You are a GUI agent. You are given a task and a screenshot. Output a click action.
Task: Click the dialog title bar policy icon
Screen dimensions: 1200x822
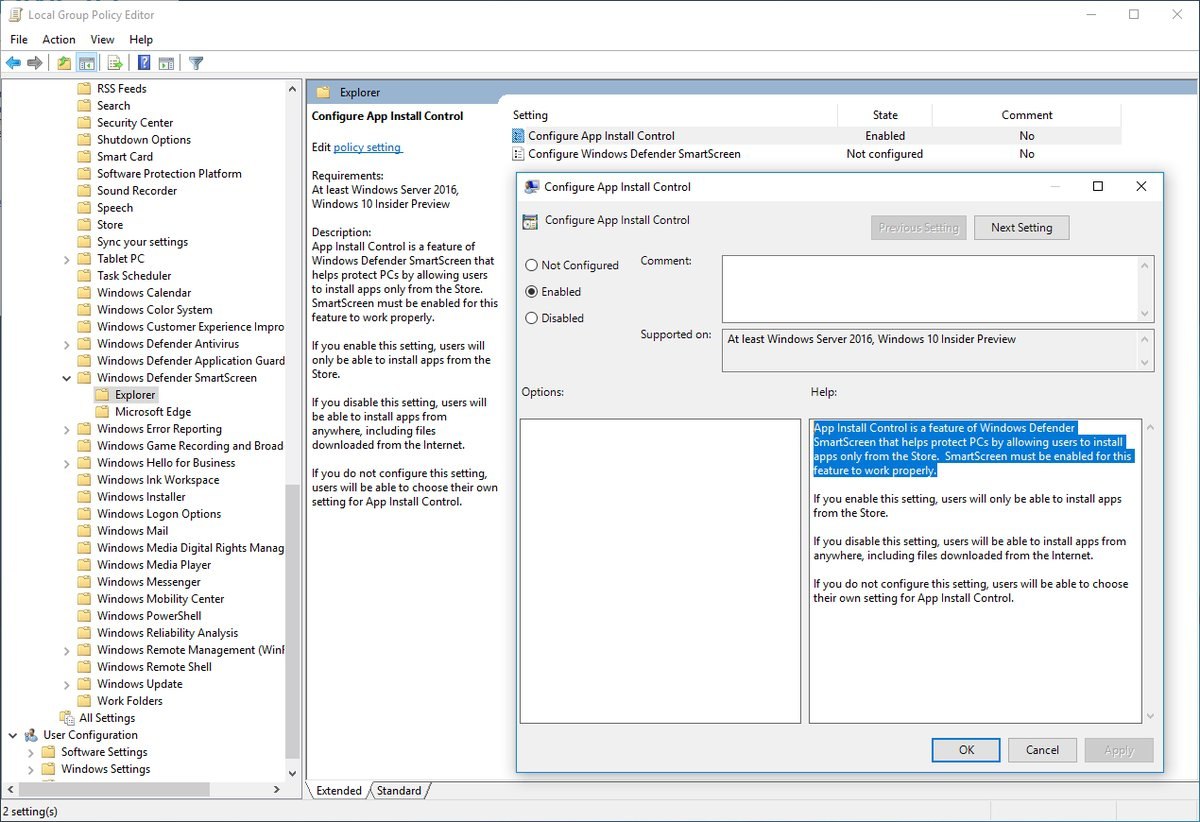tap(532, 187)
